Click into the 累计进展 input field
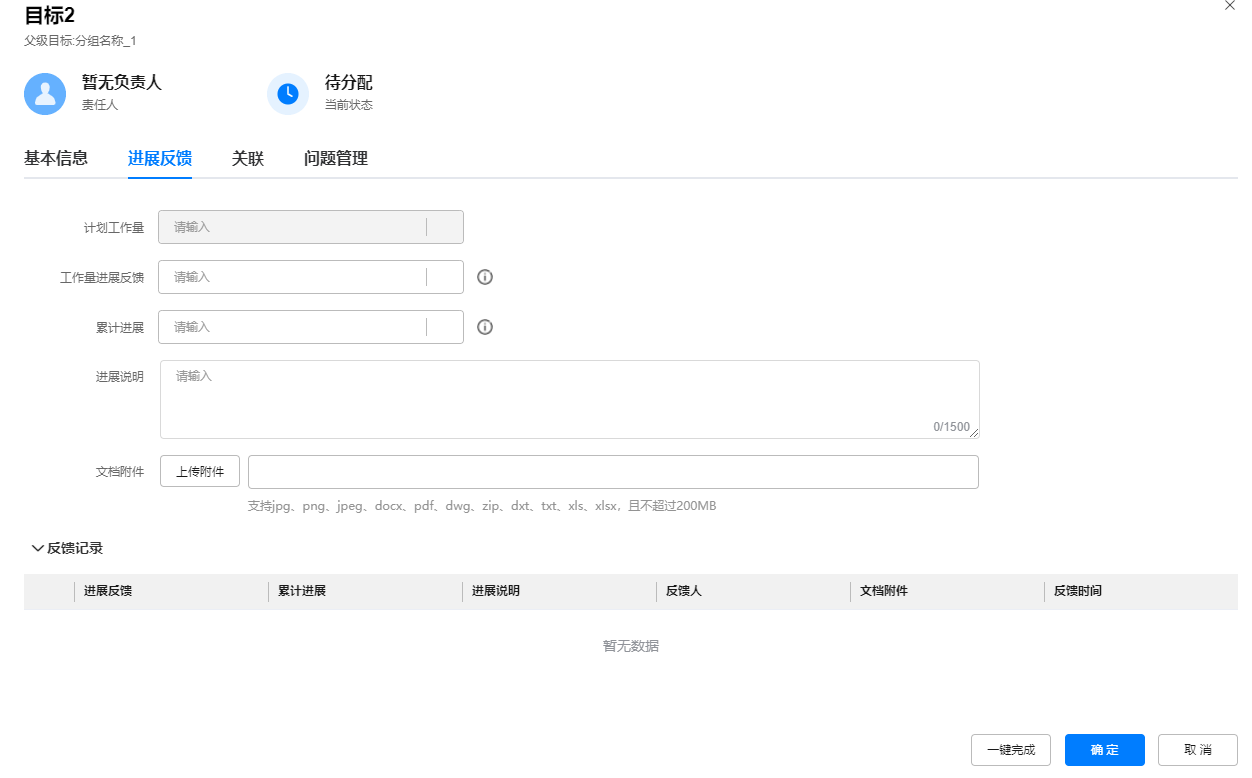This screenshot has width=1252, height=778. [x=292, y=327]
